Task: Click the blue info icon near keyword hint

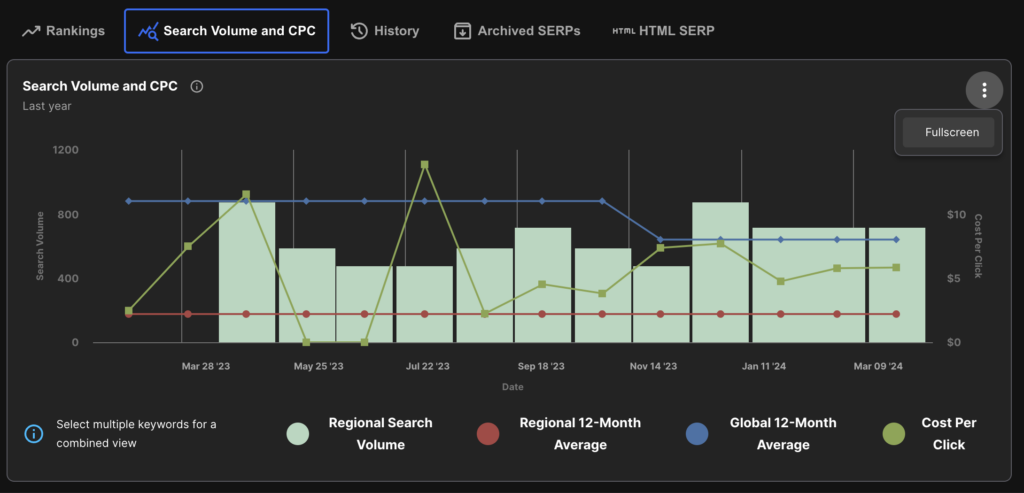Action: [34, 433]
